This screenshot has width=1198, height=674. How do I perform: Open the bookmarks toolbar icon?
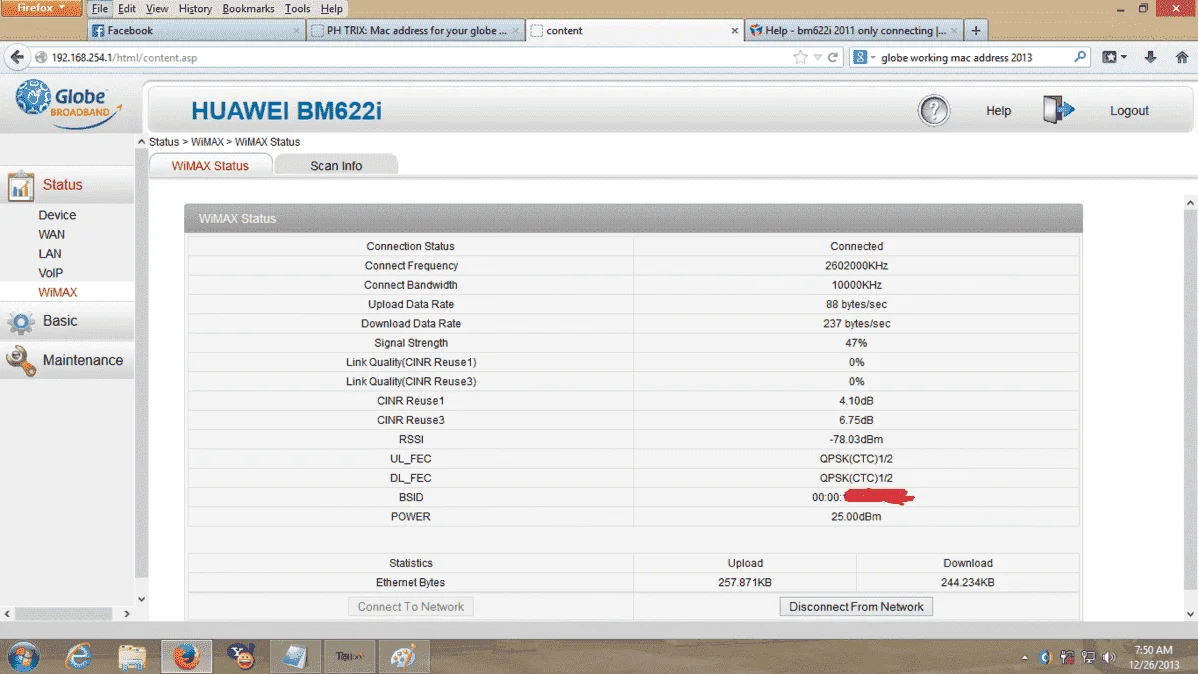click(1109, 57)
